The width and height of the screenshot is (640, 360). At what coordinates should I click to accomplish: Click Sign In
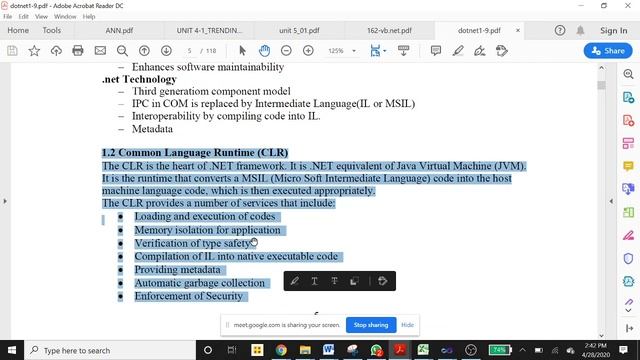point(613,30)
